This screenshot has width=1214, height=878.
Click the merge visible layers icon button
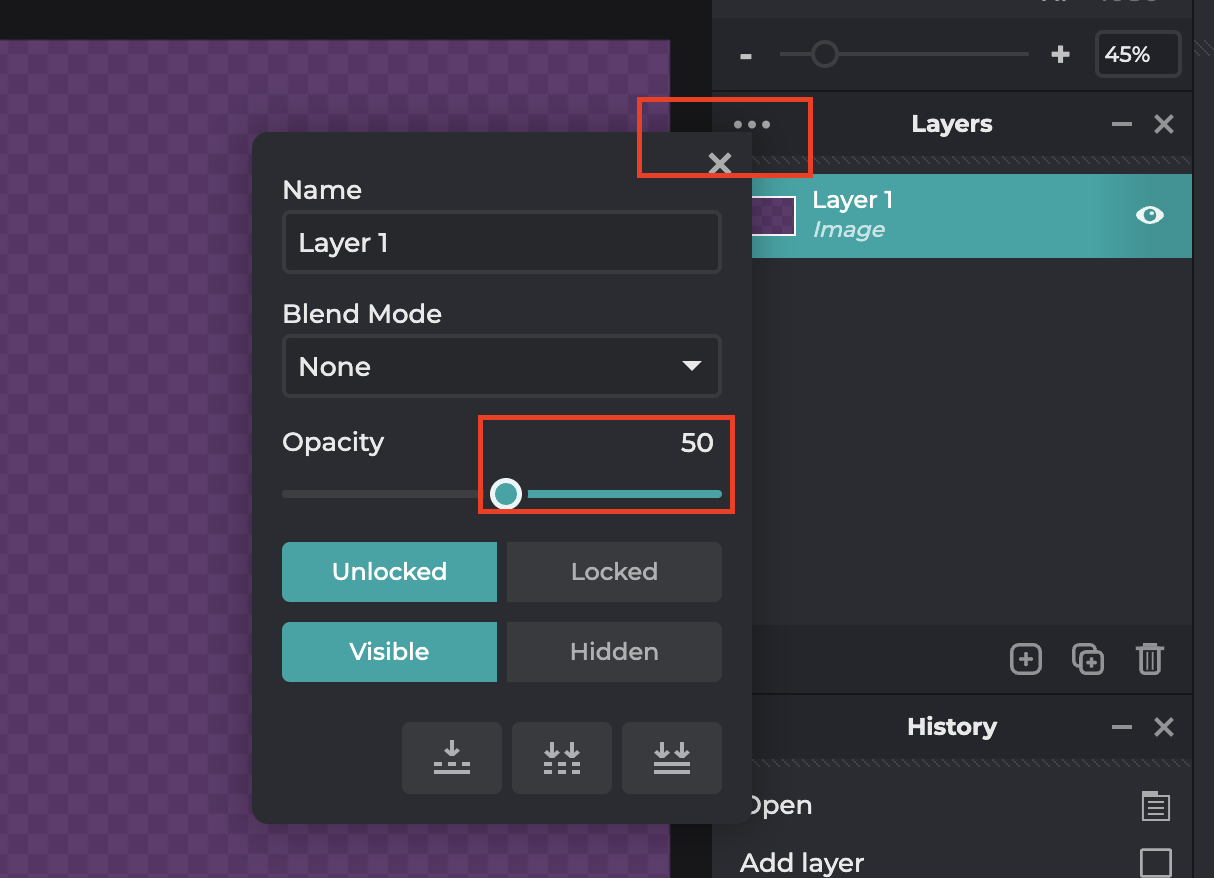click(562, 758)
